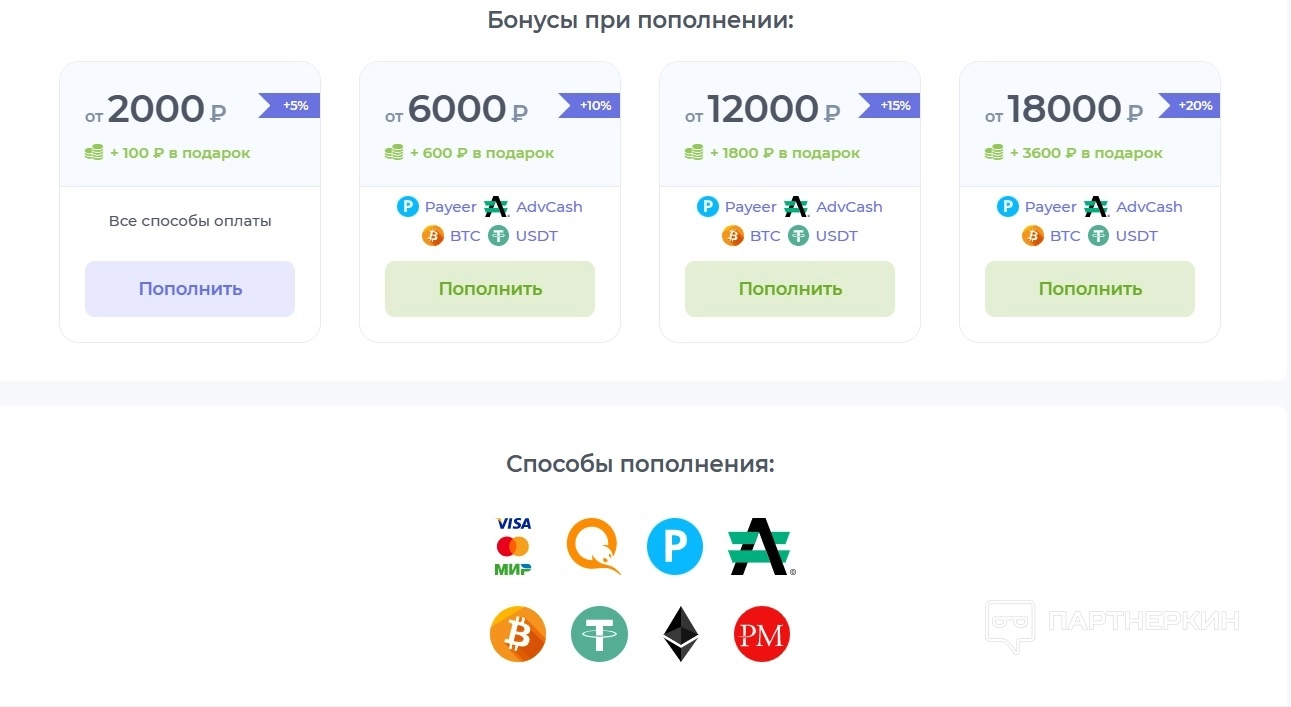Click the Perfect Money PM icon

point(762,634)
